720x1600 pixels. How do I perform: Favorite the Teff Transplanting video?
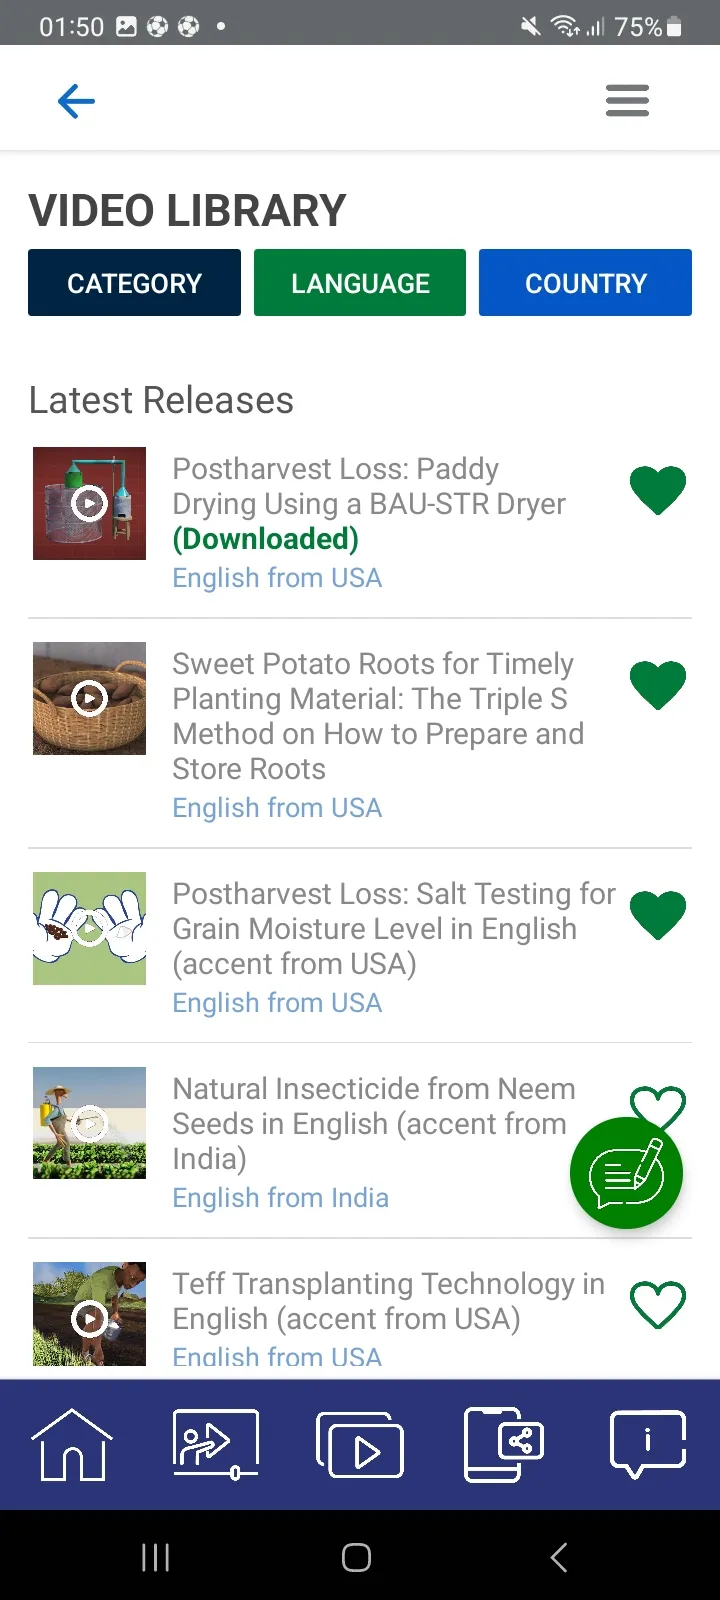[658, 1306]
